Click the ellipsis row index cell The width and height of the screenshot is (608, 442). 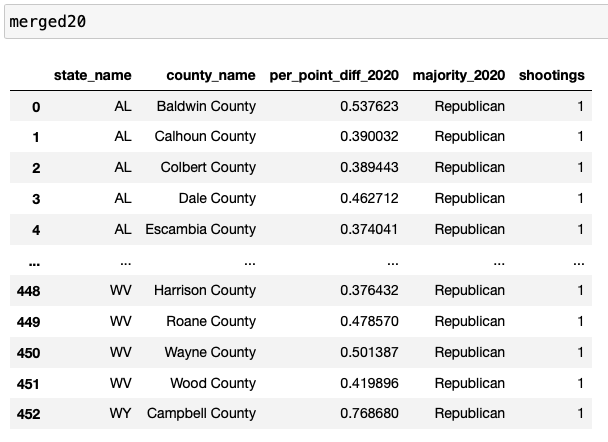[x=34, y=264]
